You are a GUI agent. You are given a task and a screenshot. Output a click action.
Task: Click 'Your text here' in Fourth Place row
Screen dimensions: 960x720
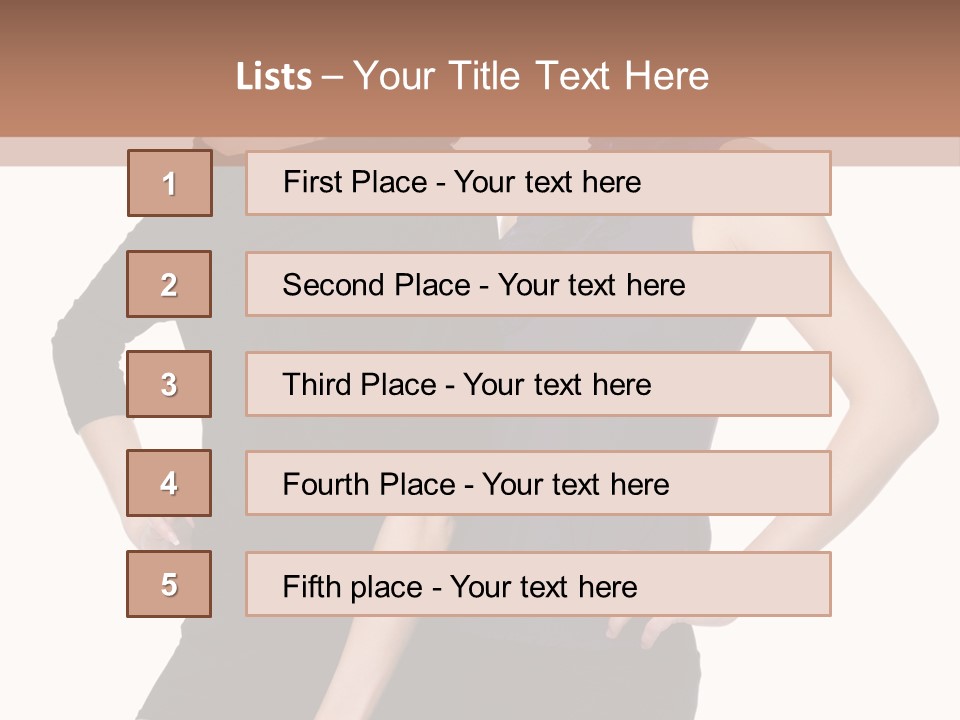pos(576,484)
